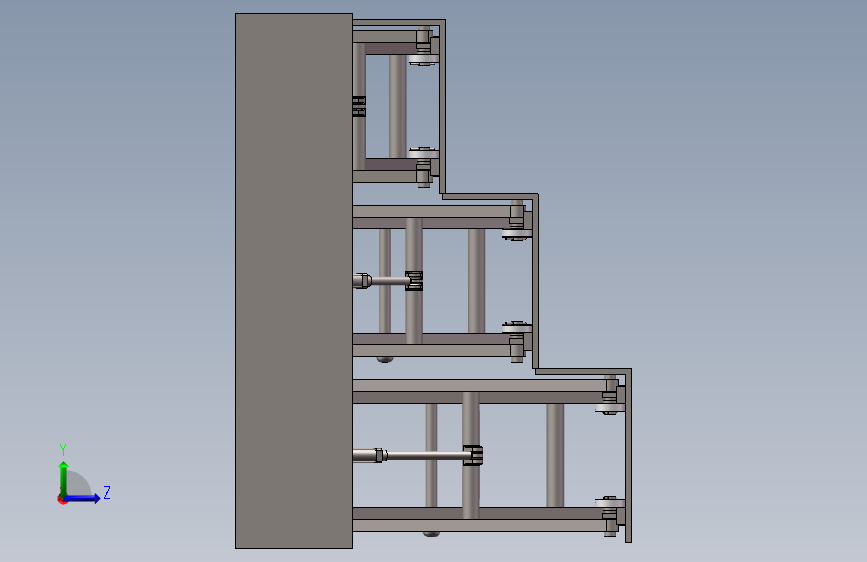
Task: Click the red origin ball of the triad
Action: [x=62, y=500]
